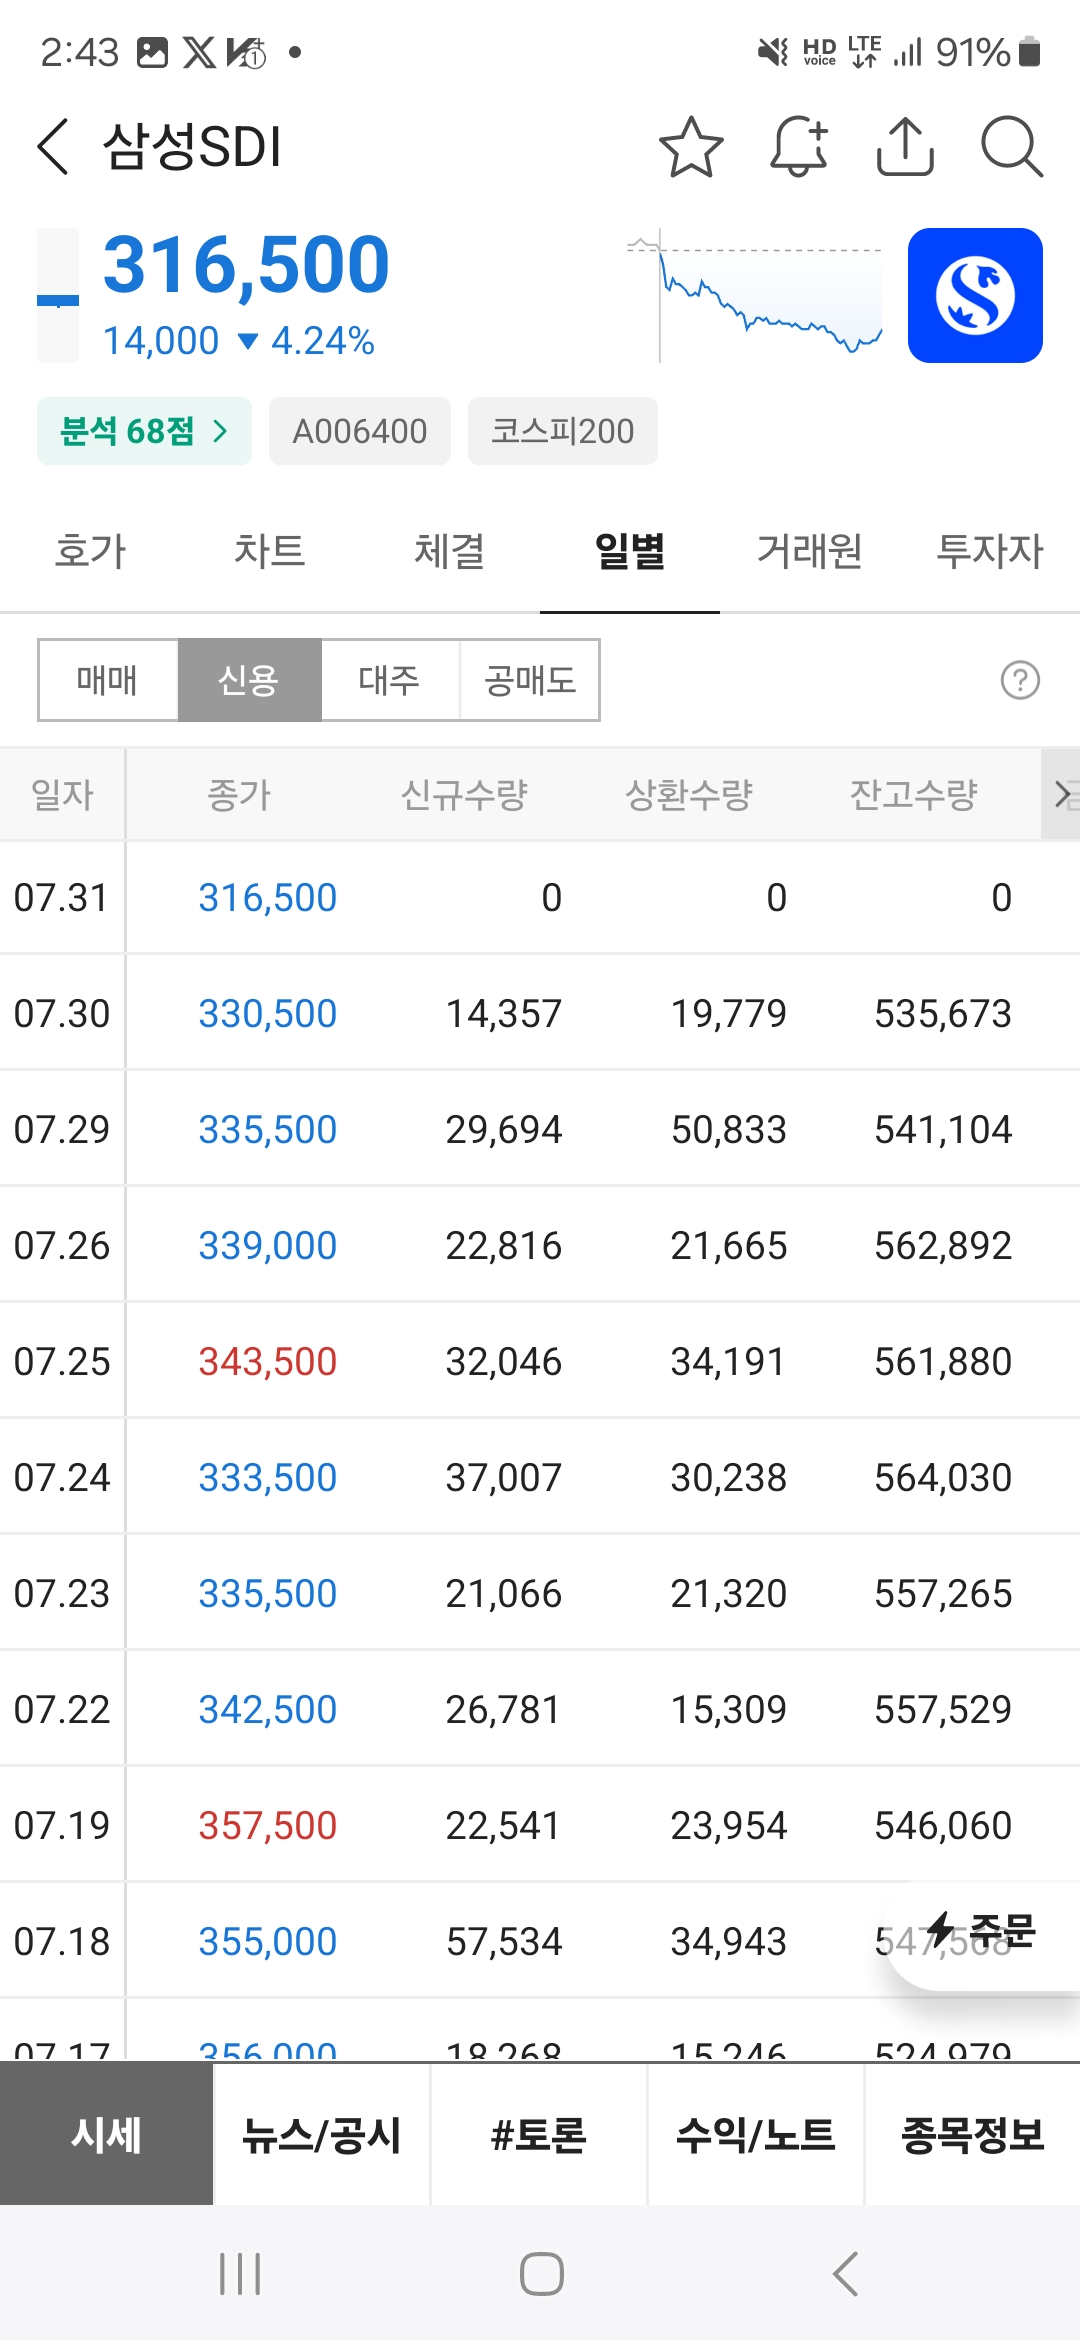
Task: Select the 매매 segment option
Action: (108, 680)
